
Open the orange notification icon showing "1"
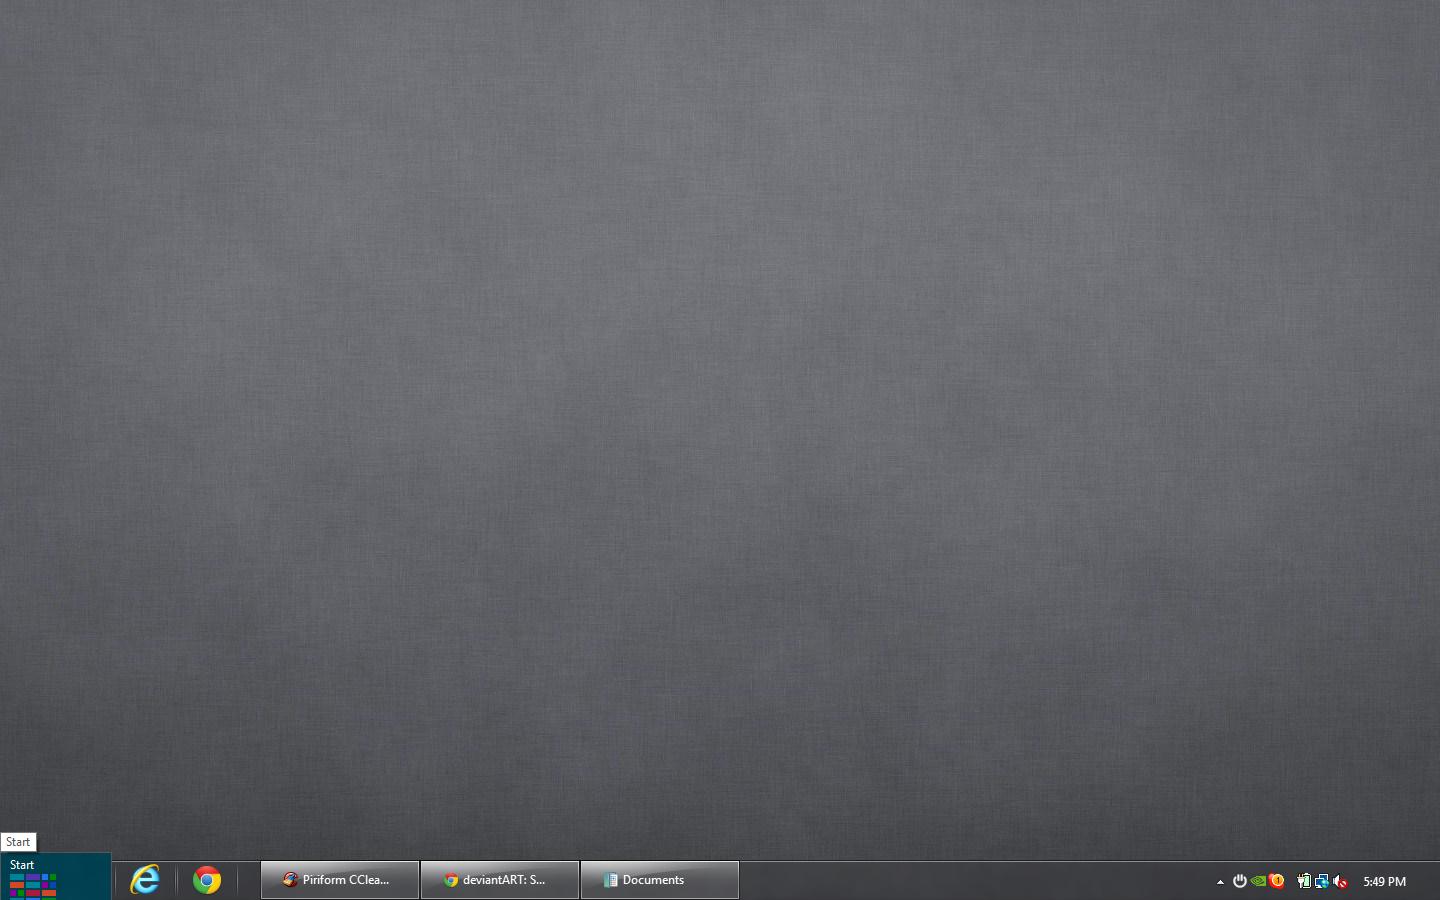tap(1278, 882)
